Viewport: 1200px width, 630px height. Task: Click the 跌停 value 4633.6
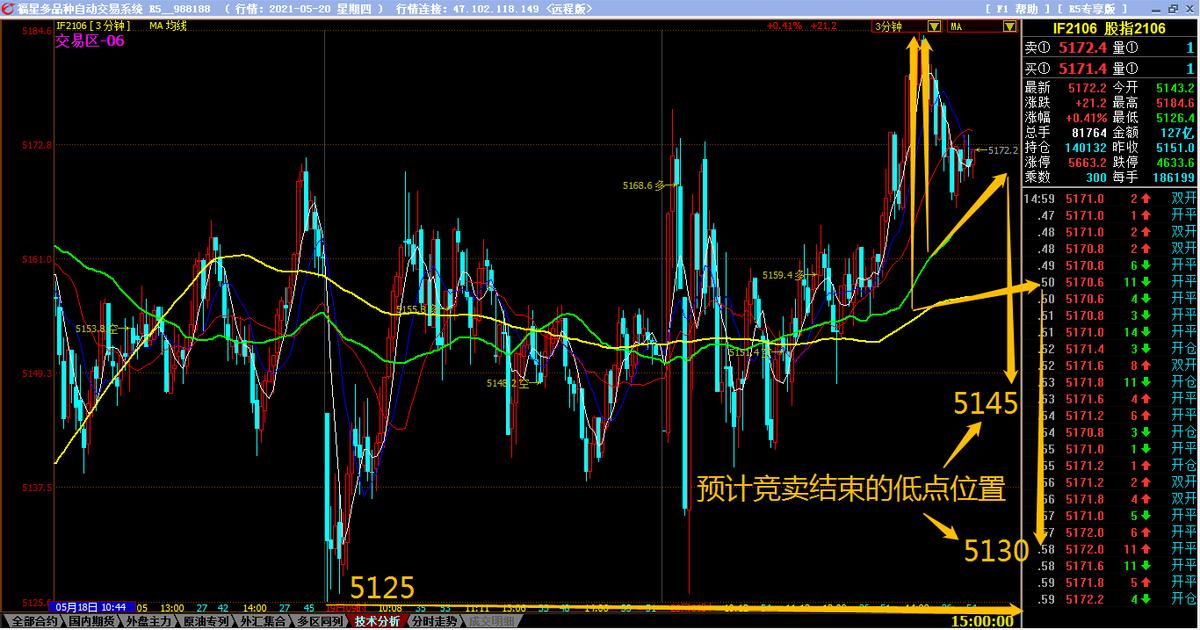coord(1174,162)
